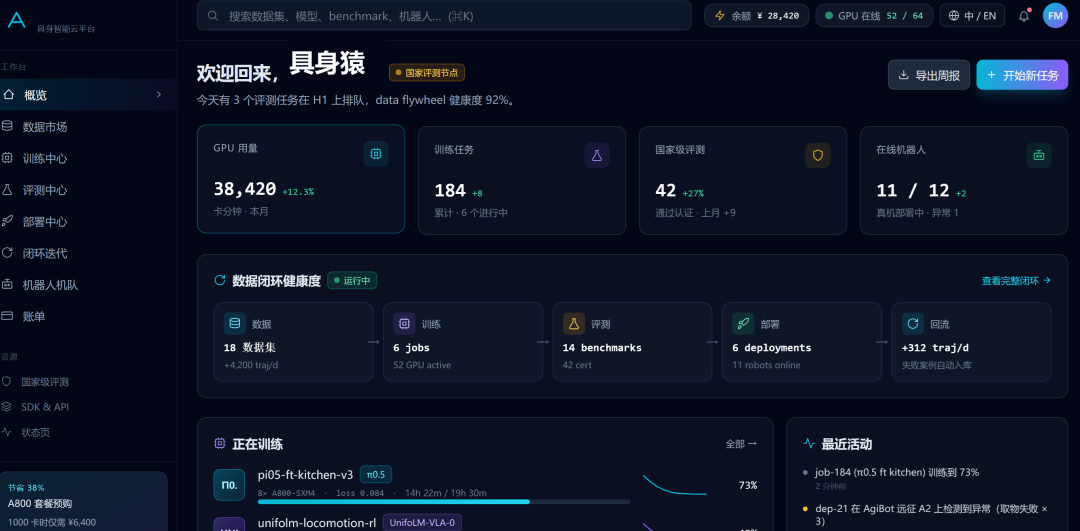Screen dimensions: 1080x531
Task: Click the search magnifier icon
Action: [214, 16]
